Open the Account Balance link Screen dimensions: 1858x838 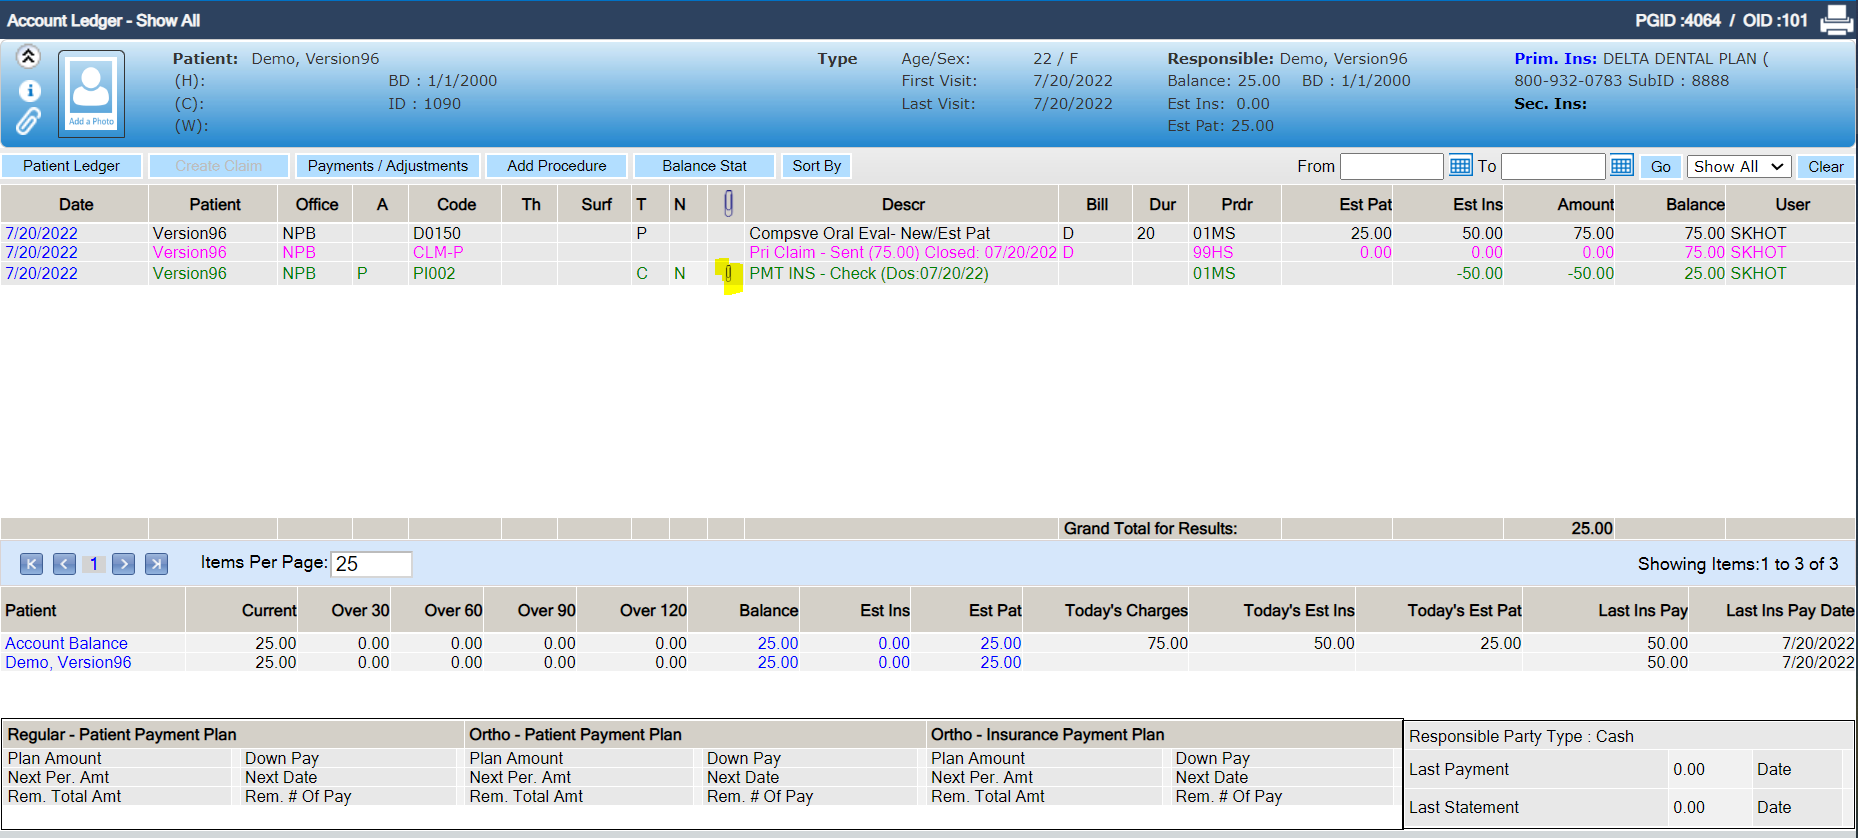tap(67, 643)
